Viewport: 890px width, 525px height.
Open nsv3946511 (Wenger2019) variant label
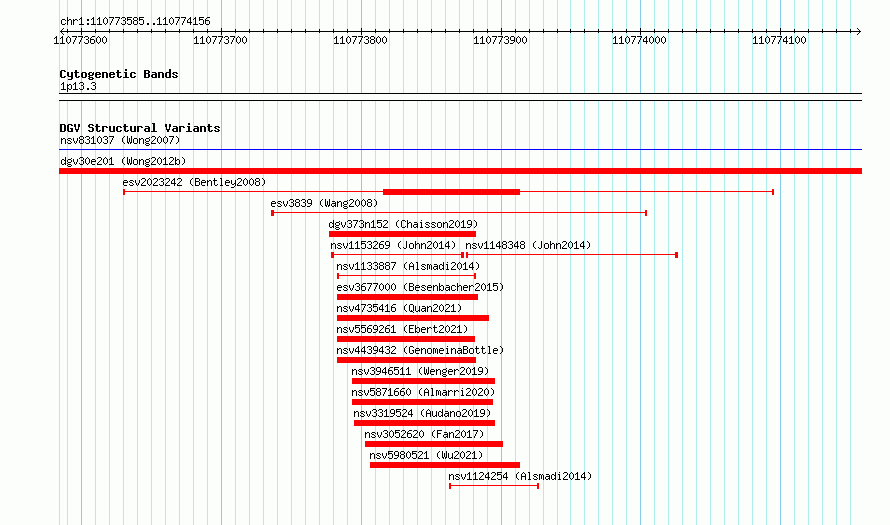pyautogui.click(x=420, y=371)
